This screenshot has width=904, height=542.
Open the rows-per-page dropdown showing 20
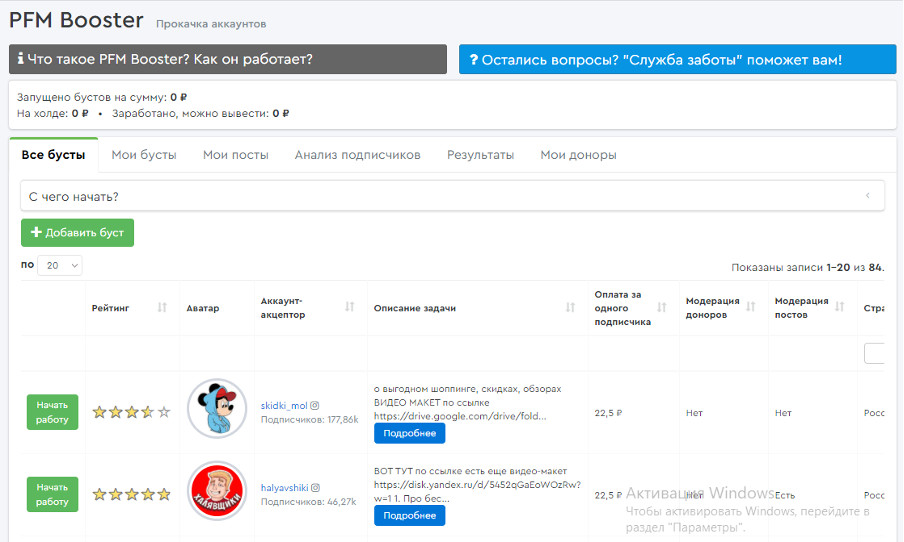coord(59,265)
